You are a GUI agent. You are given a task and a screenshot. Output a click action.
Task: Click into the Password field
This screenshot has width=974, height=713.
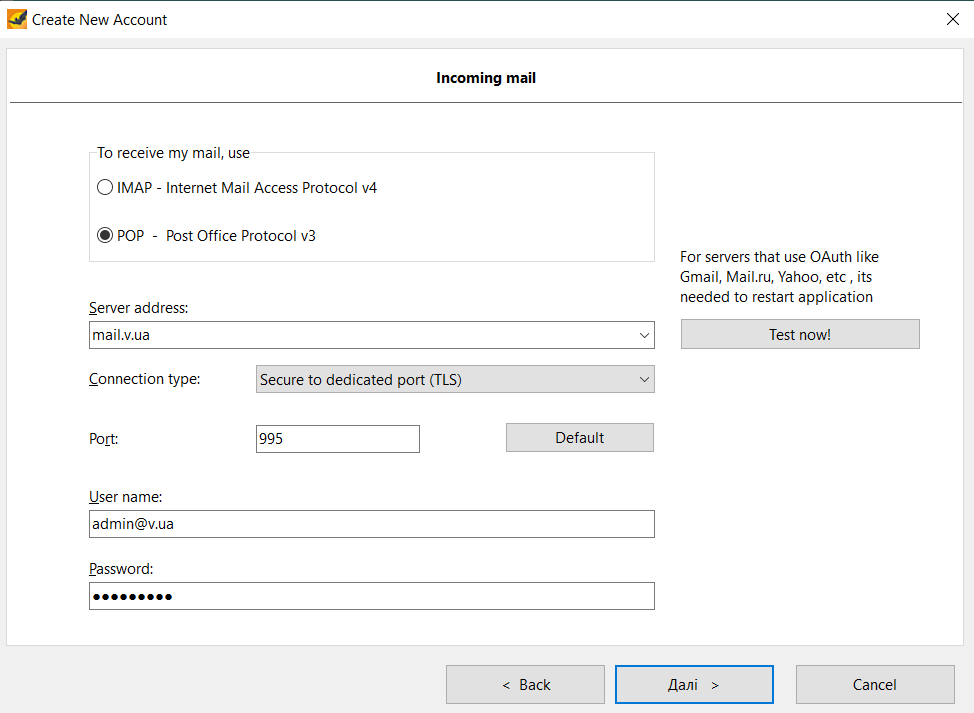coord(371,596)
